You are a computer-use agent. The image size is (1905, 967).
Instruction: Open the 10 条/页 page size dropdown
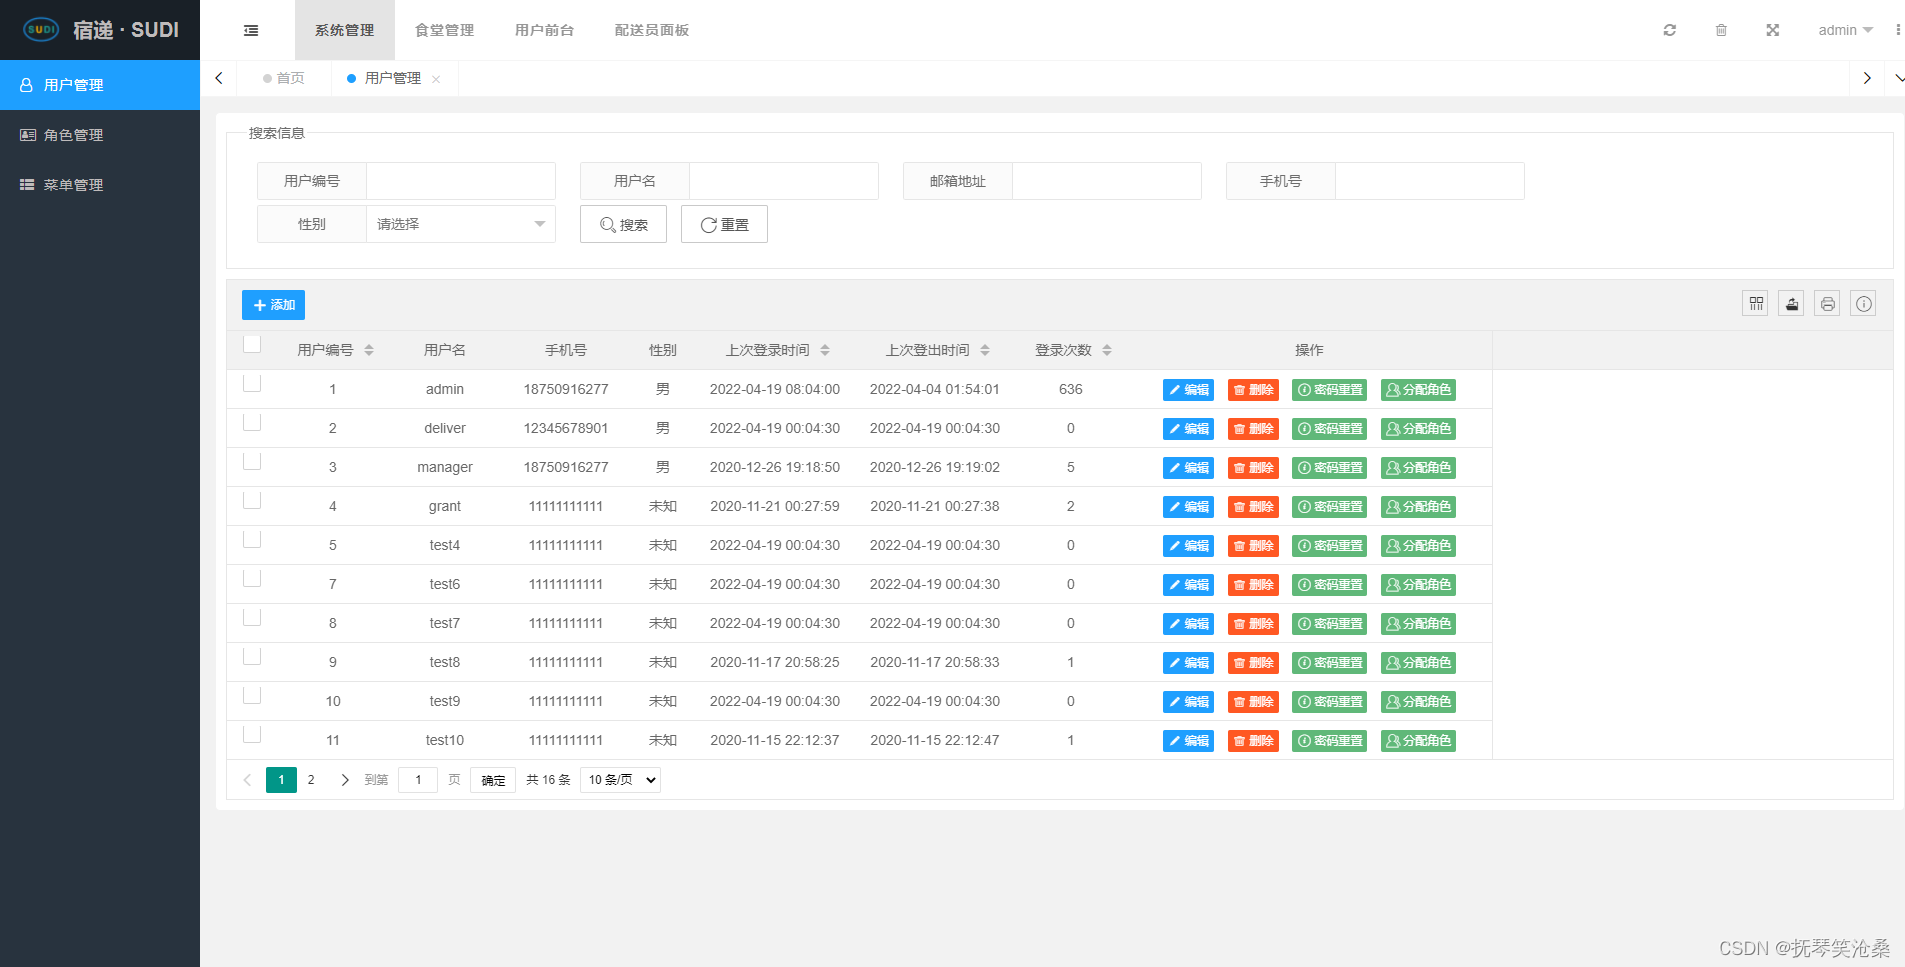[x=620, y=780]
